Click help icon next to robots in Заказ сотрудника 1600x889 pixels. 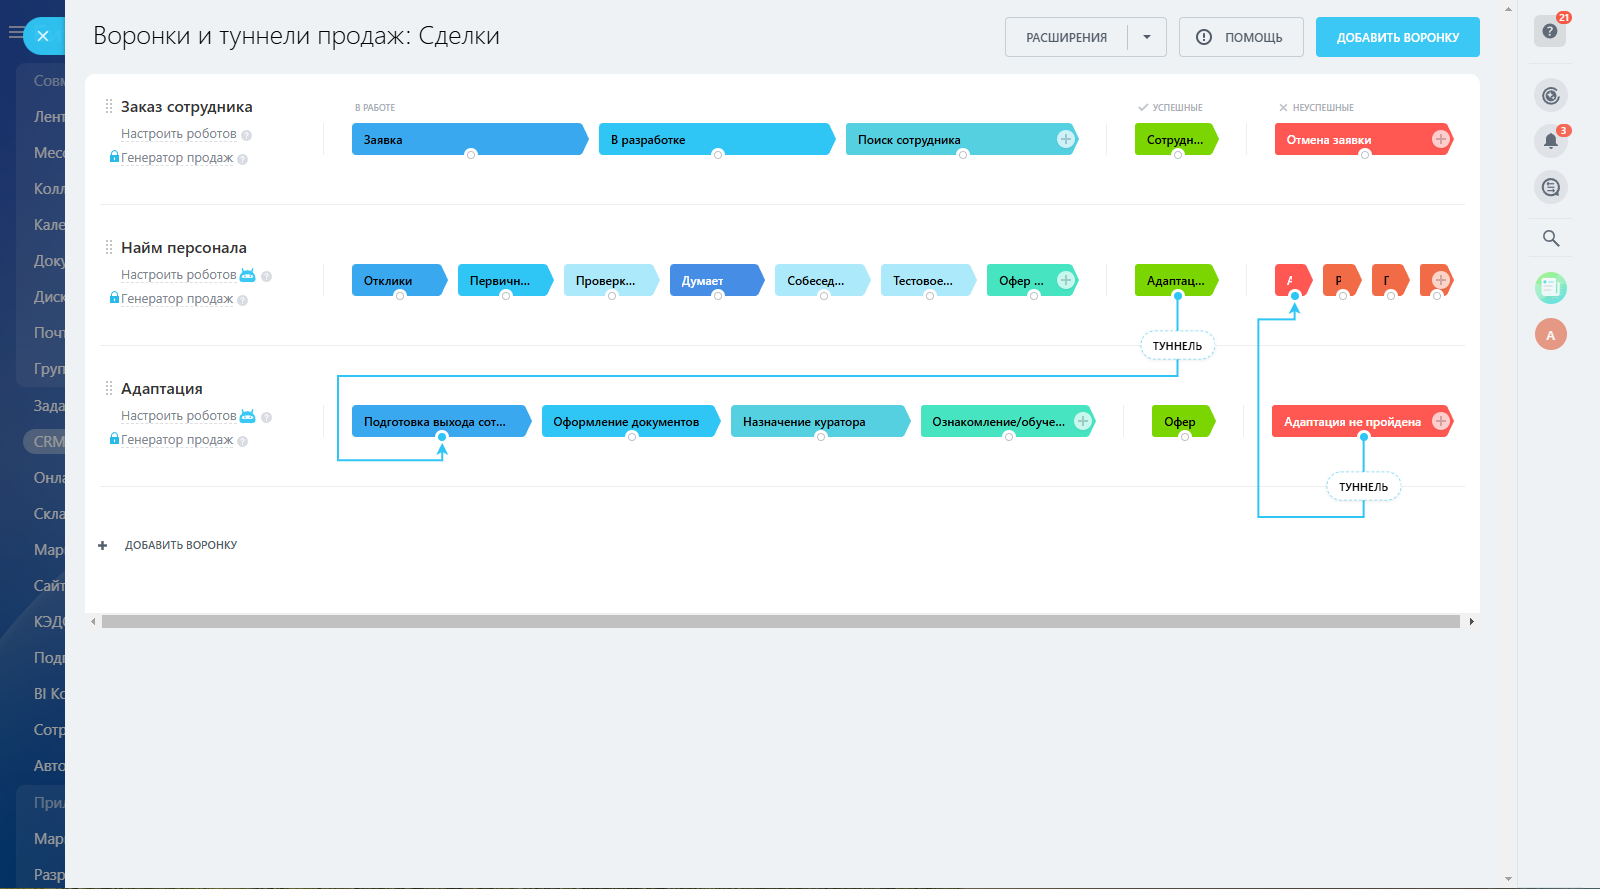[246, 135]
